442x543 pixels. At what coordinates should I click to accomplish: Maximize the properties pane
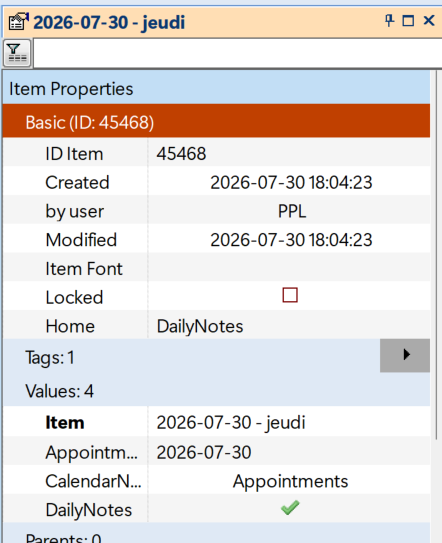[x=408, y=21]
